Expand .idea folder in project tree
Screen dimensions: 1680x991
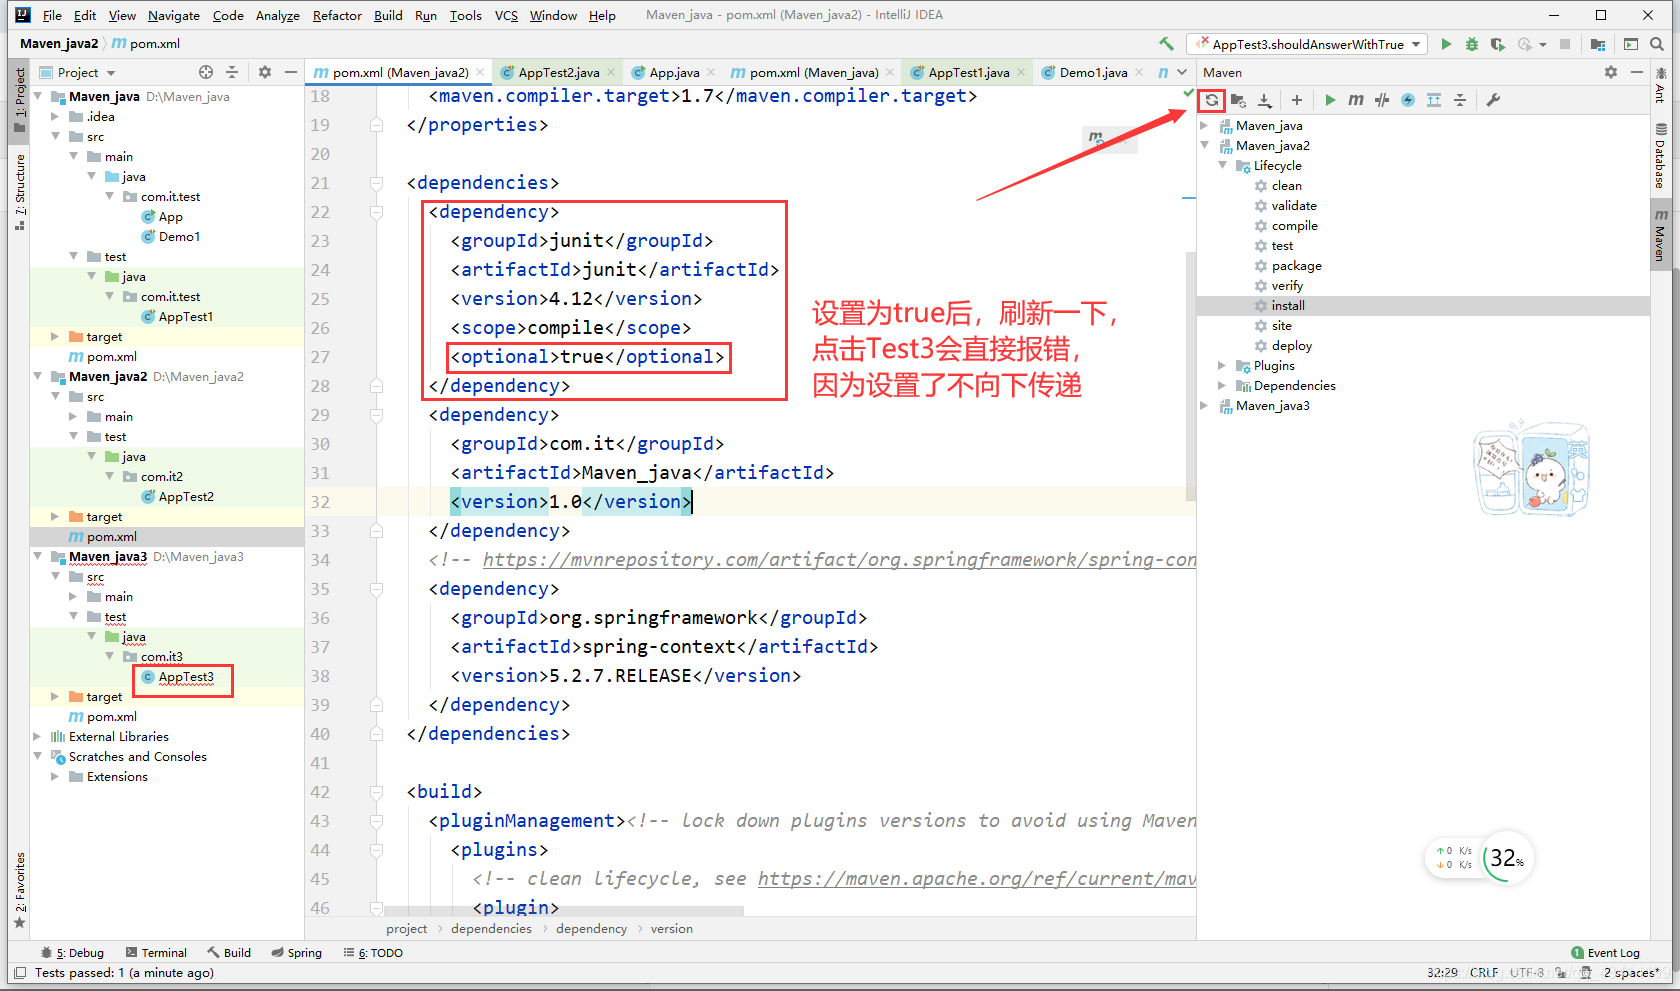[55, 116]
